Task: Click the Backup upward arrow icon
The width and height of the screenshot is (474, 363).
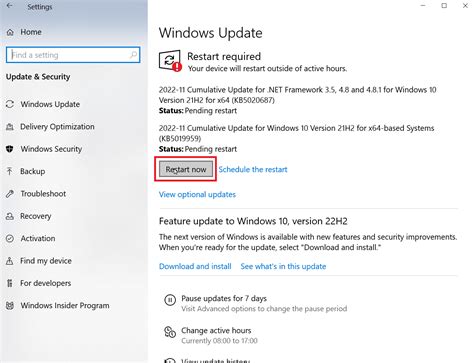Action: 10,171
